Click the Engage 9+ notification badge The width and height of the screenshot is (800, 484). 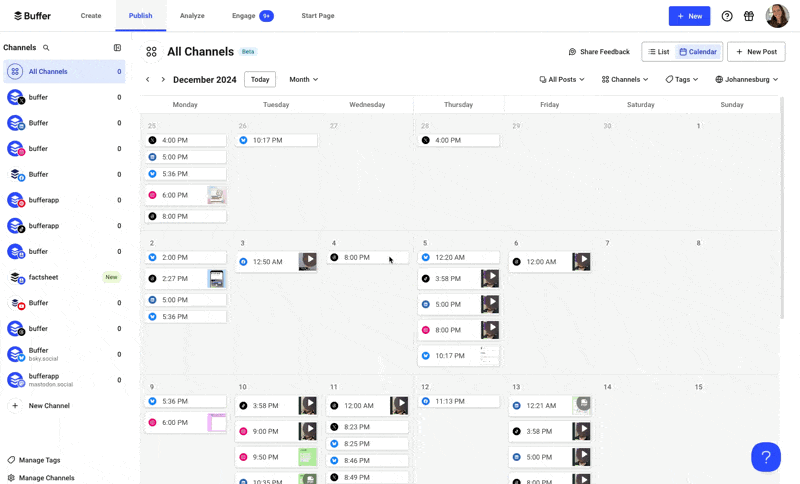(x=266, y=16)
